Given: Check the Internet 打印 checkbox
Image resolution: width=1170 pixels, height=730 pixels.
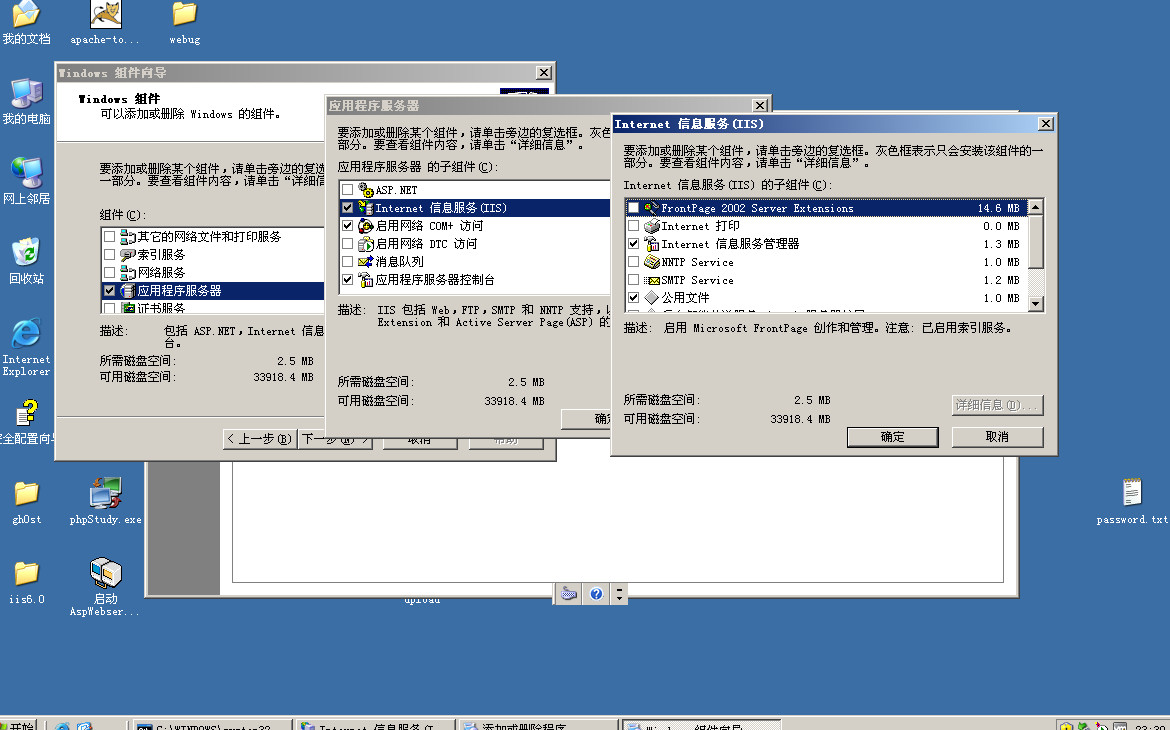Looking at the screenshot, I should [634, 226].
